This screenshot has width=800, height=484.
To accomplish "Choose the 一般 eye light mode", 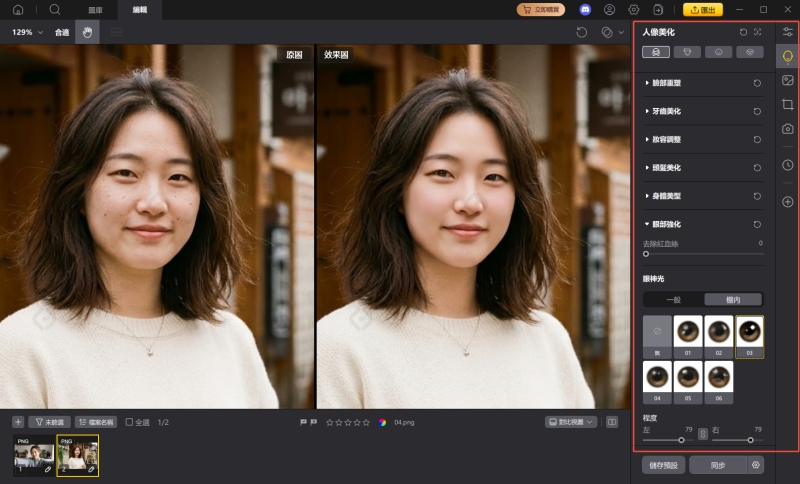I will point(673,299).
